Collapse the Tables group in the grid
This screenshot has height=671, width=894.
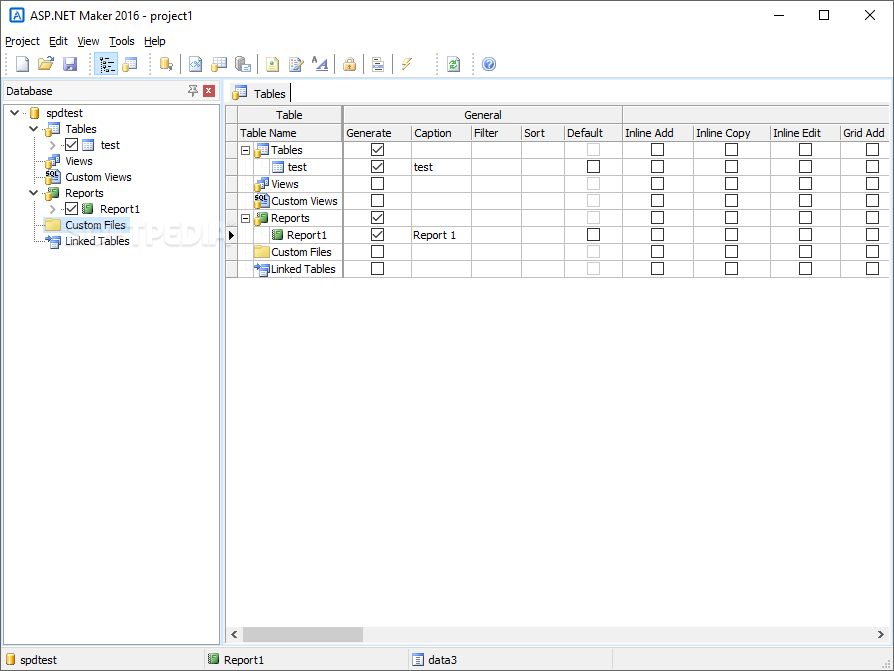pos(246,151)
